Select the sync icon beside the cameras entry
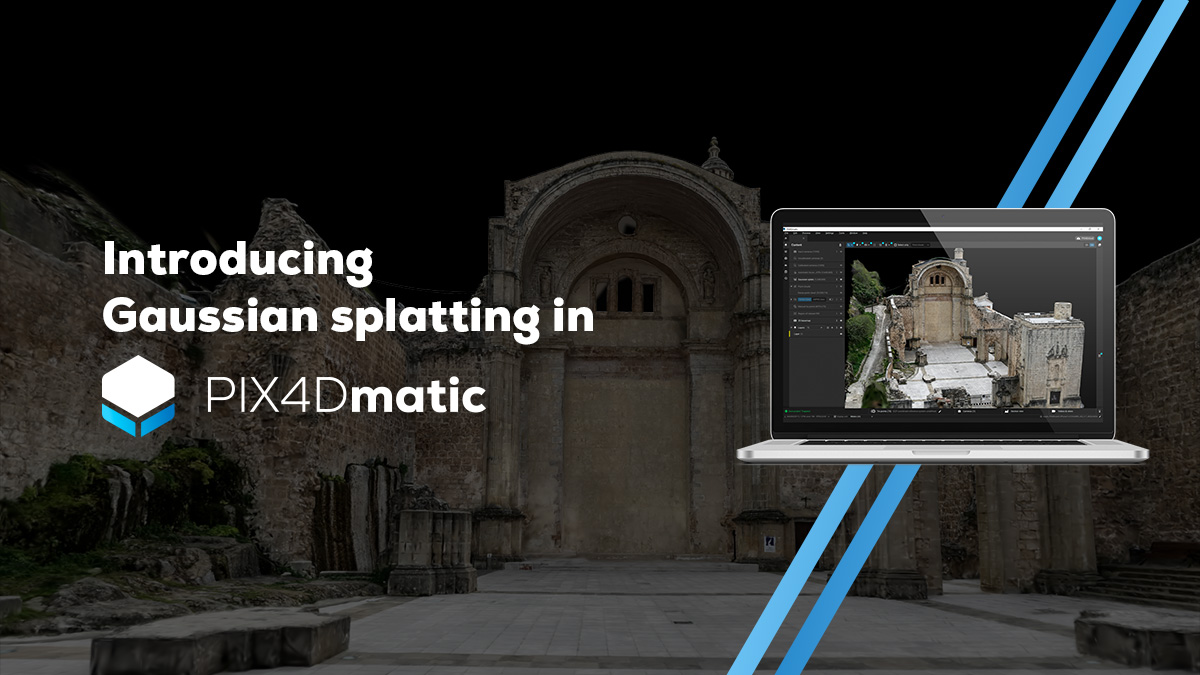The width and height of the screenshot is (1200, 675). (835, 252)
